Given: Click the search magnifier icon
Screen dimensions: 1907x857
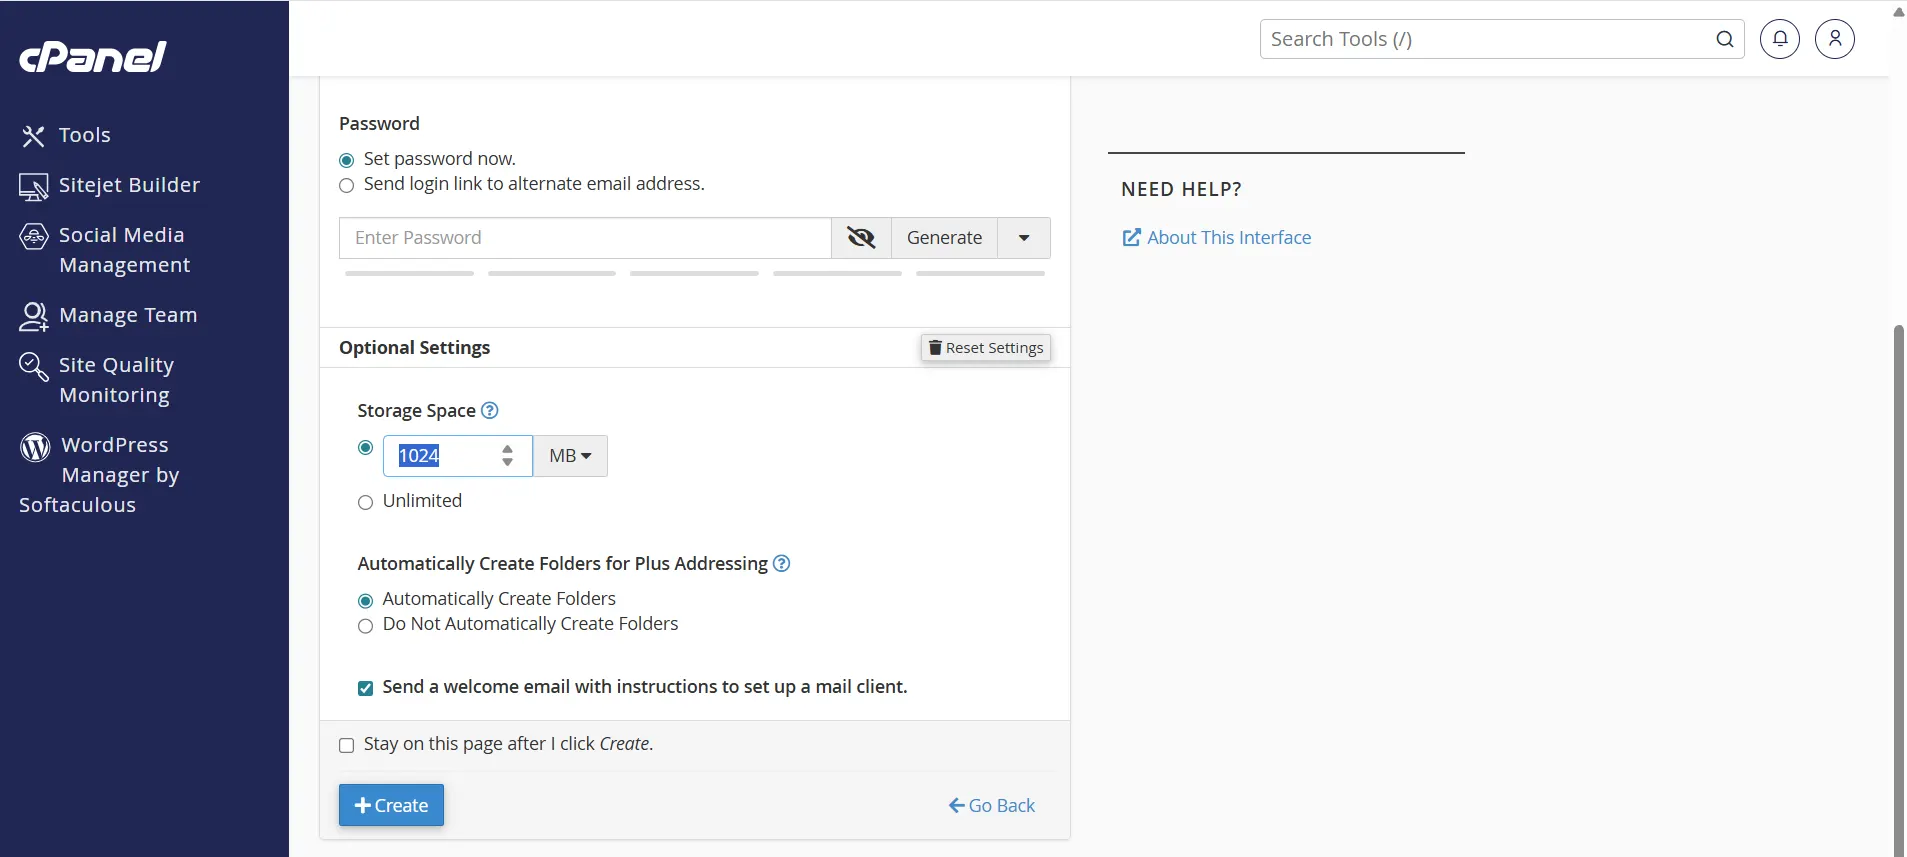Looking at the screenshot, I should 1725,39.
